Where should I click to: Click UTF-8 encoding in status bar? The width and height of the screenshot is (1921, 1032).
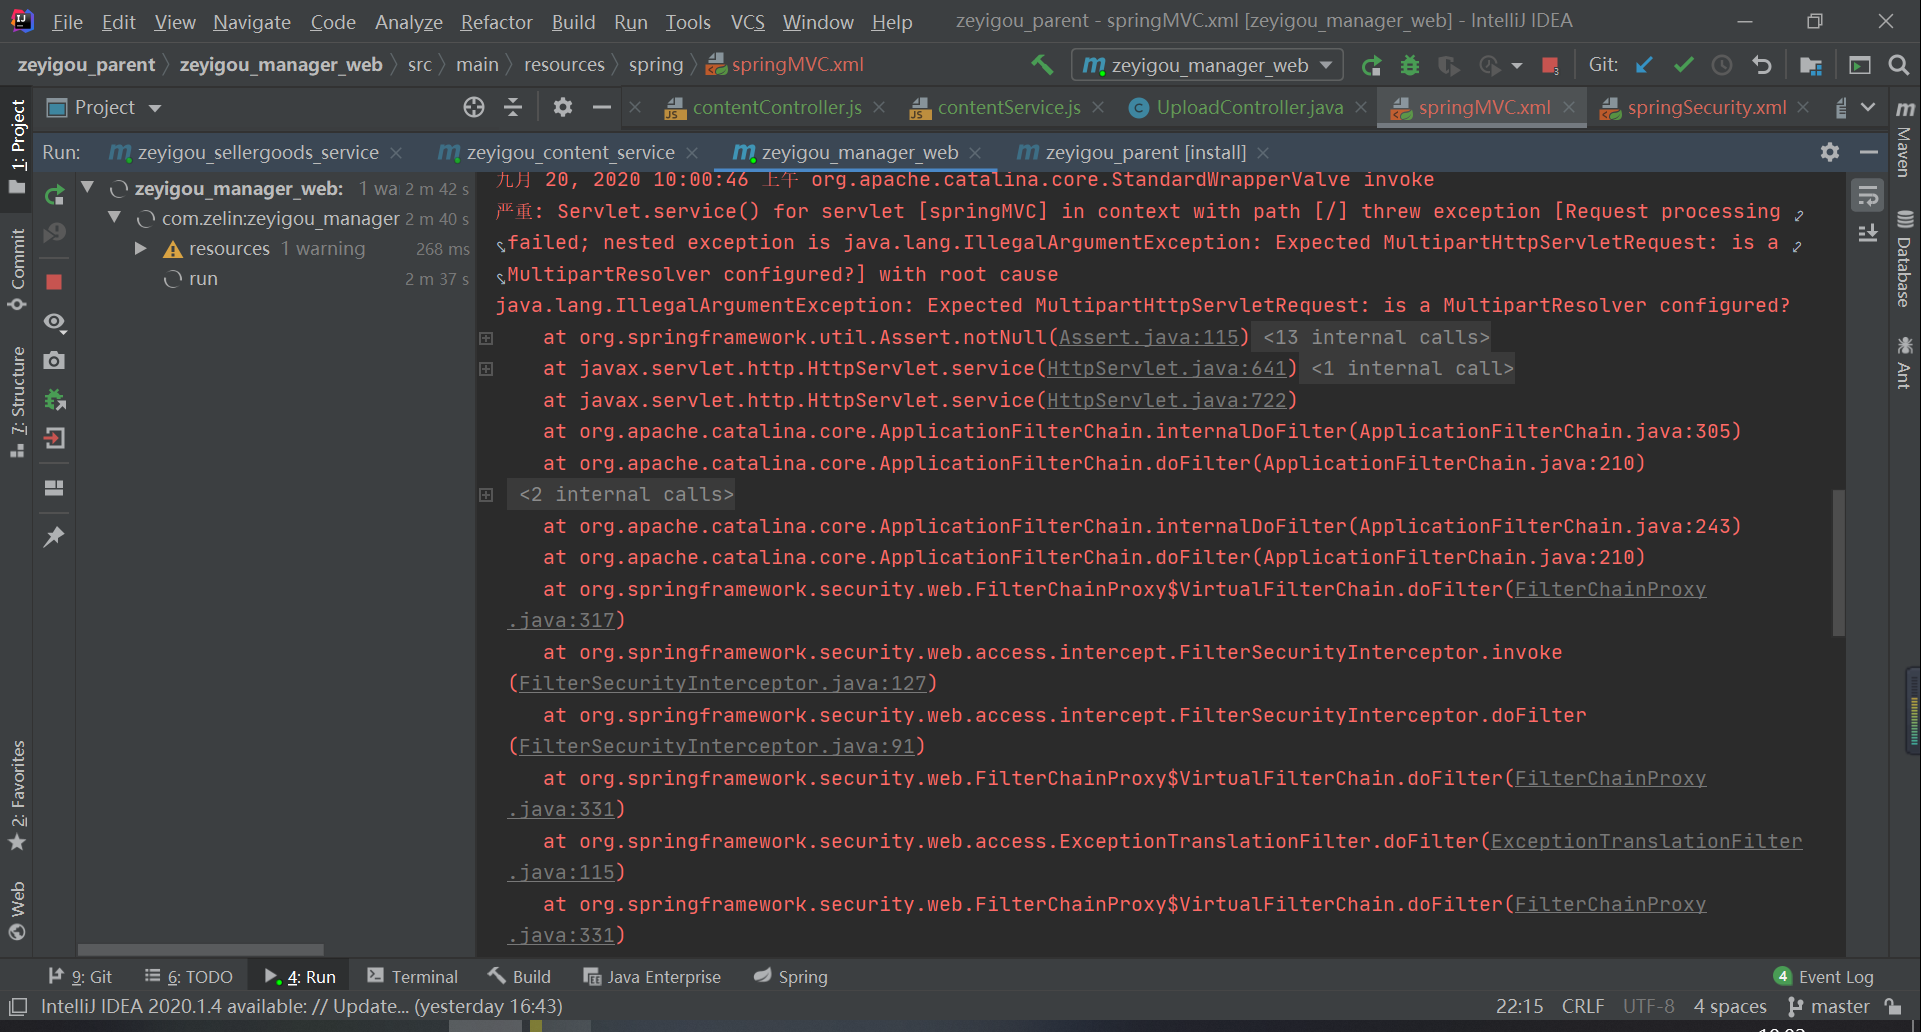click(1648, 1006)
